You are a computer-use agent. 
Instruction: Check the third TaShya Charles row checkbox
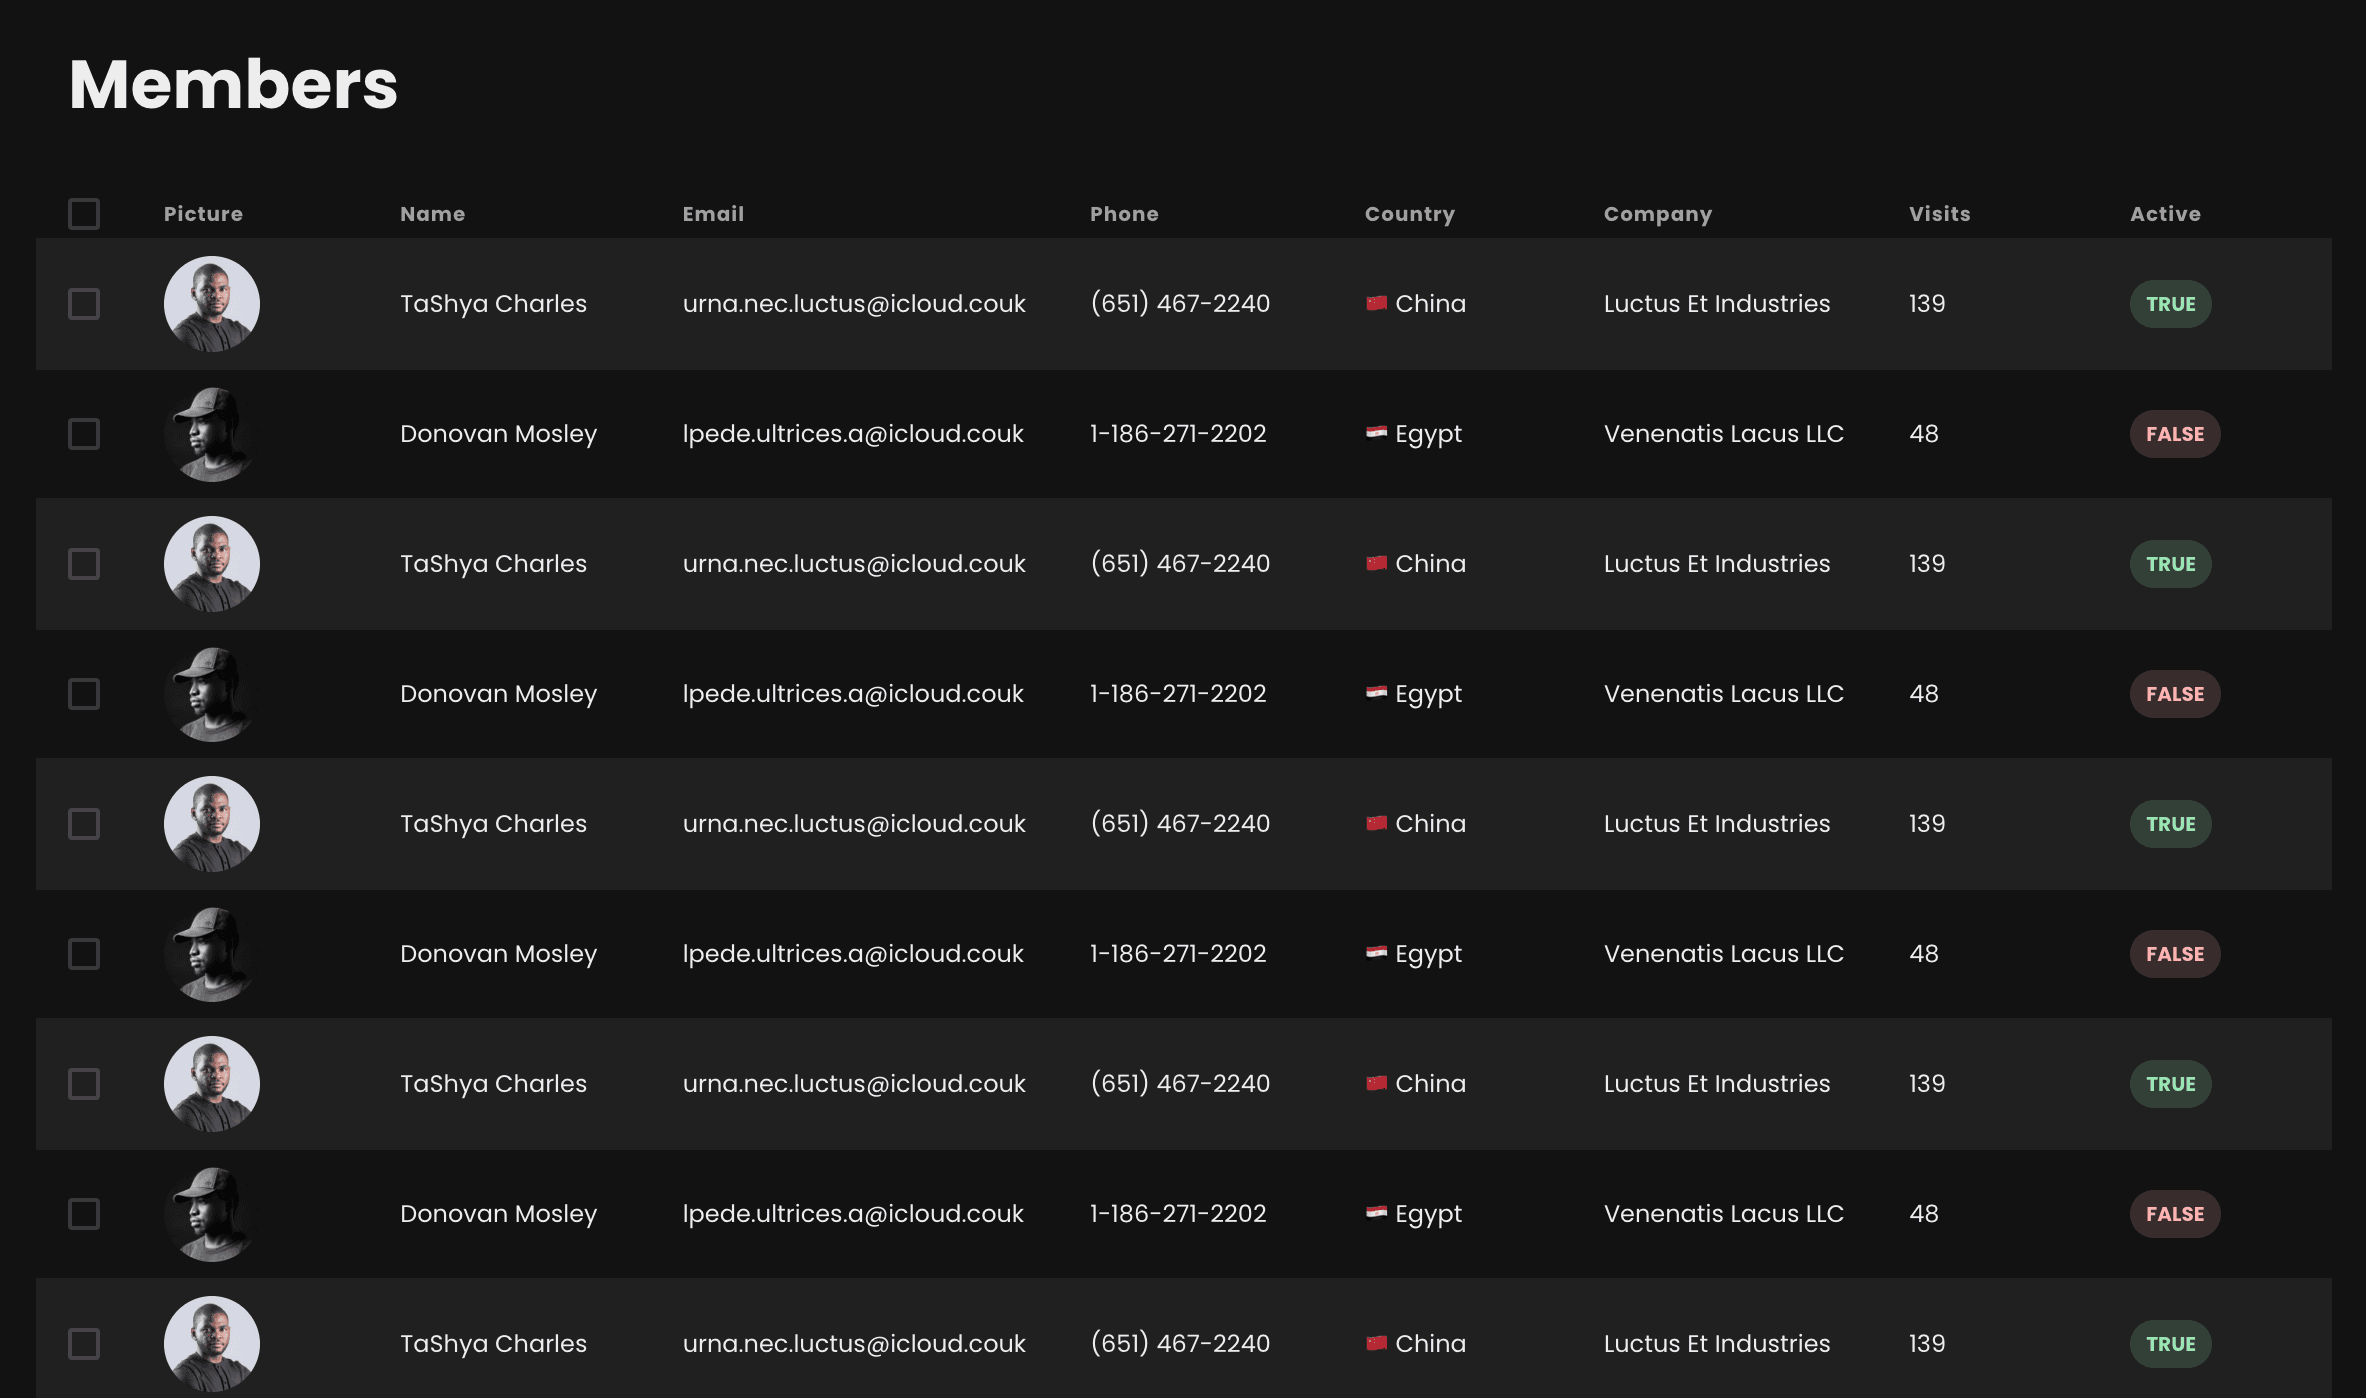[84, 823]
